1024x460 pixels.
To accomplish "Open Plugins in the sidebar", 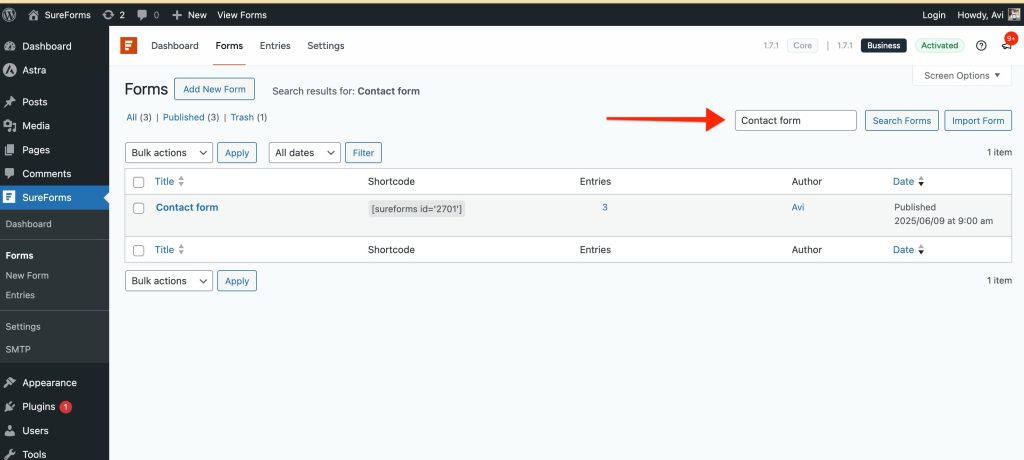I will tap(38, 407).
